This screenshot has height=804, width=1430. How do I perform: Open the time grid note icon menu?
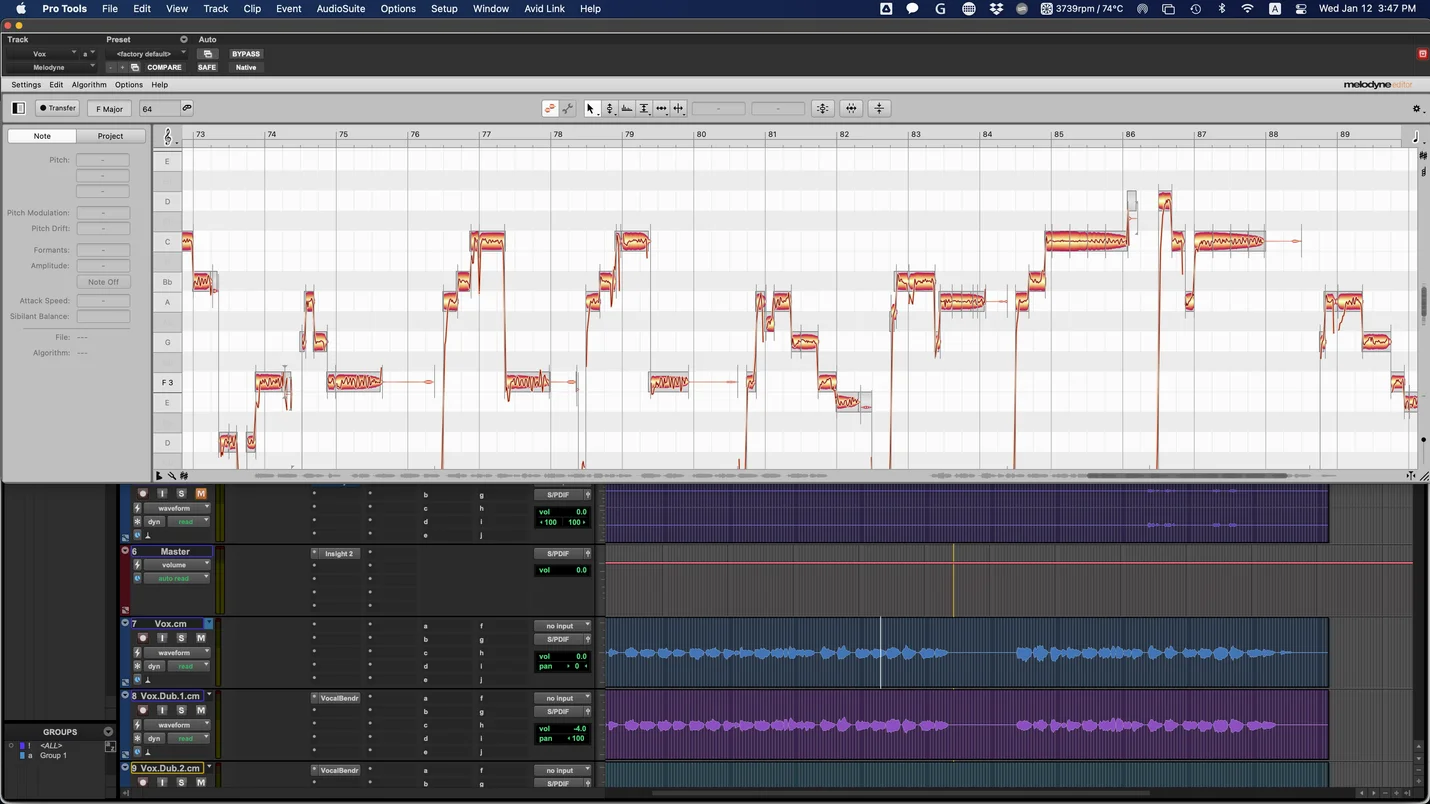1415,137
